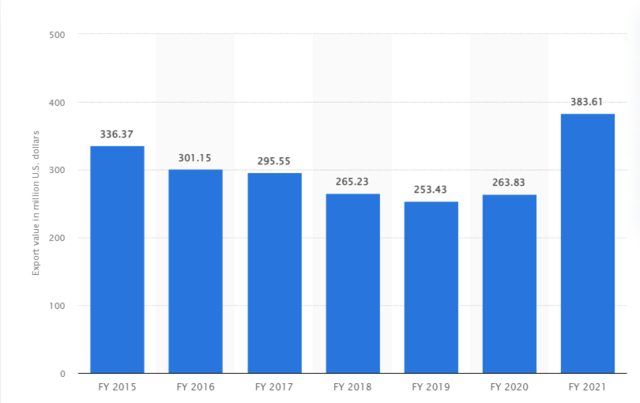This screenshot has width=640, height=403.
Task: Select the FY 2016 bar
Action: (x=196, y=272)
